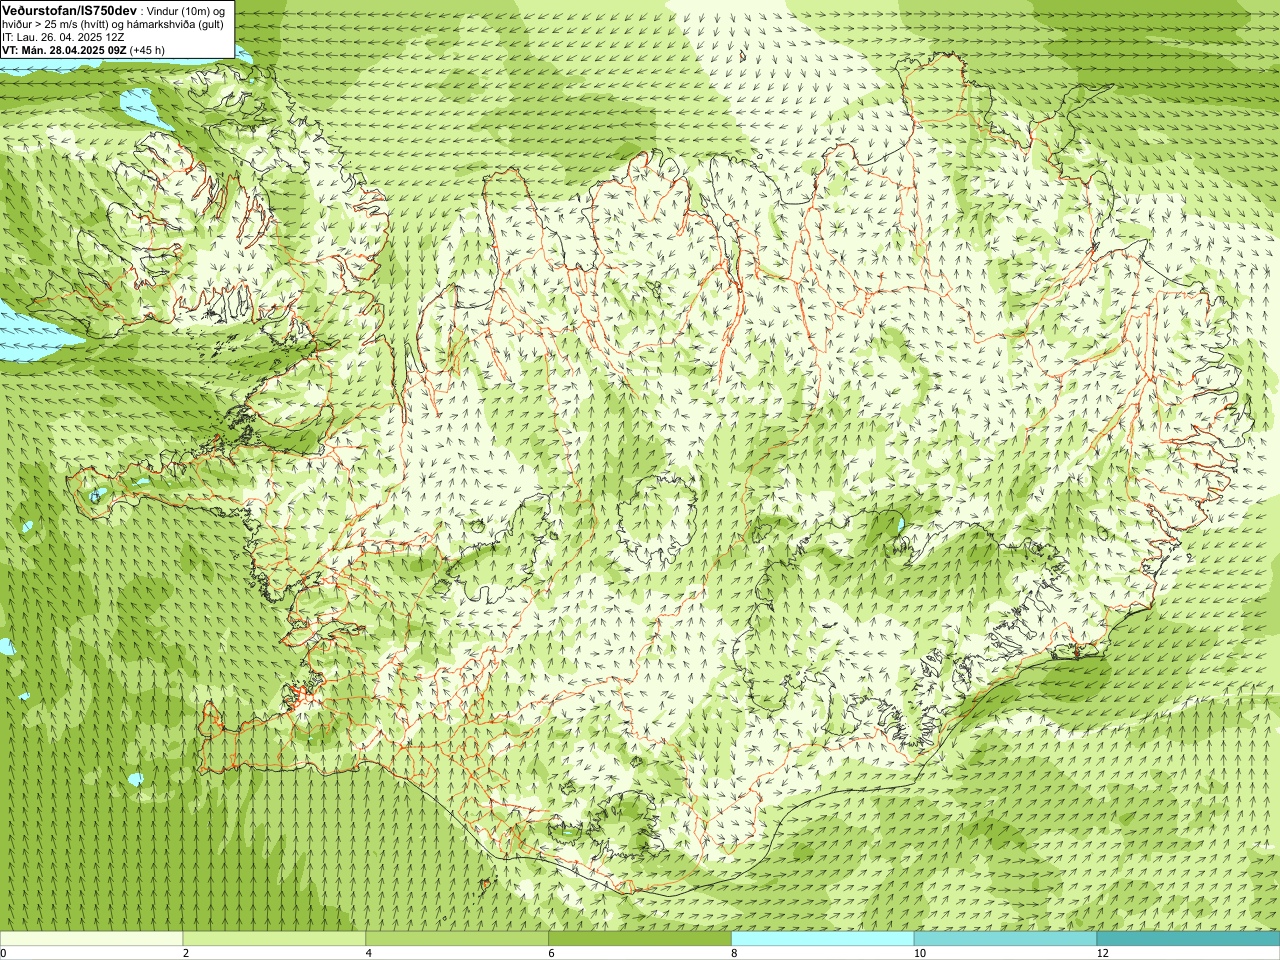The width and height of the screenshot is (1280, 960).
Task: Click the '4' scale label
Action: click(x=369, y=953)
